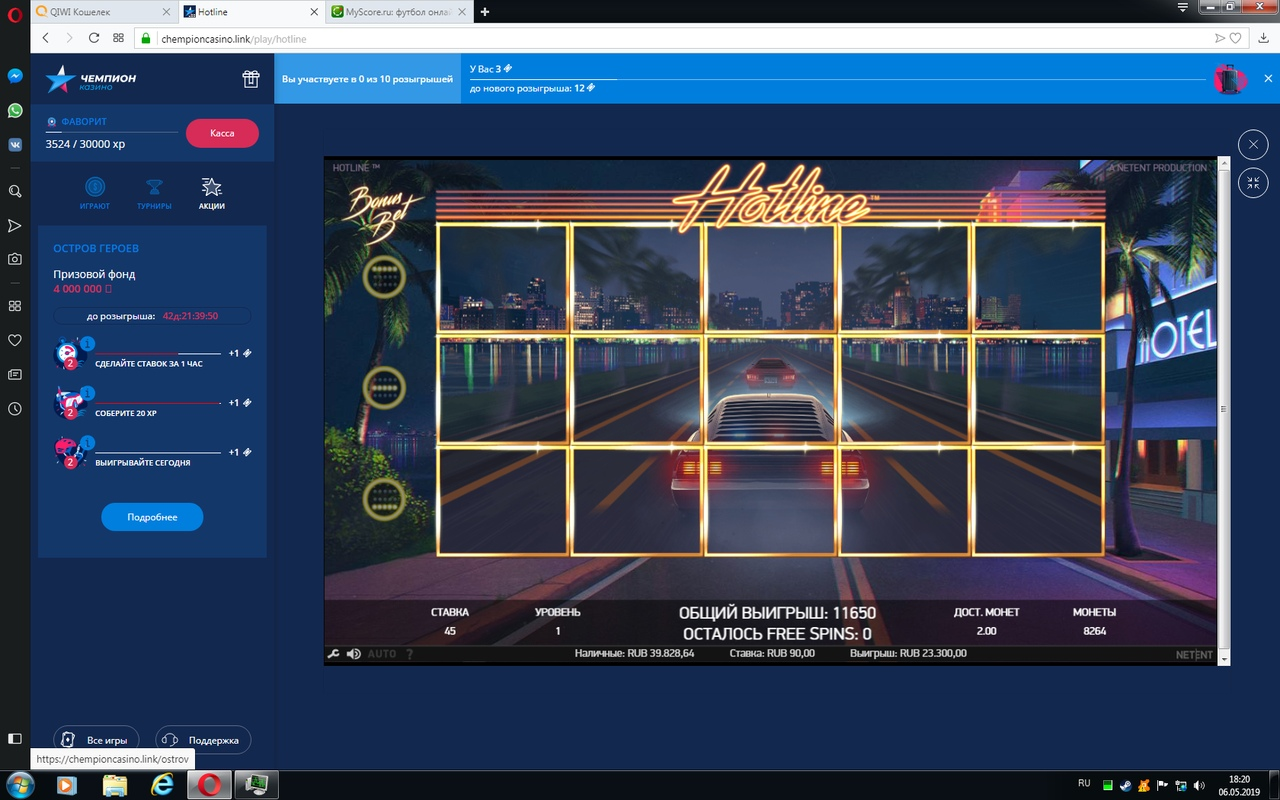
Task: Open Snapshot camera tool in sidebar
Action: [15, 259]
